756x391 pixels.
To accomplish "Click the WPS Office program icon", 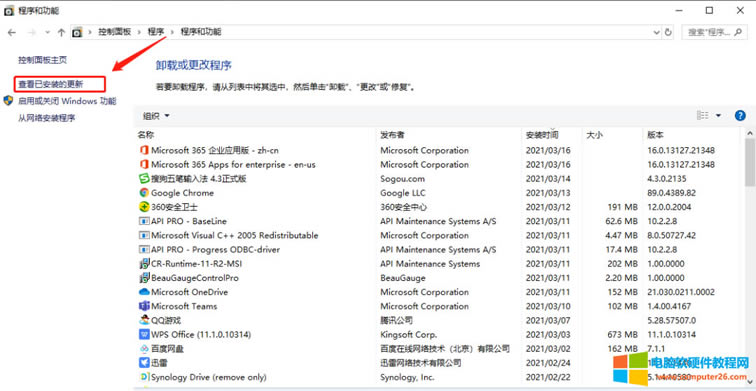I will 144,335.
